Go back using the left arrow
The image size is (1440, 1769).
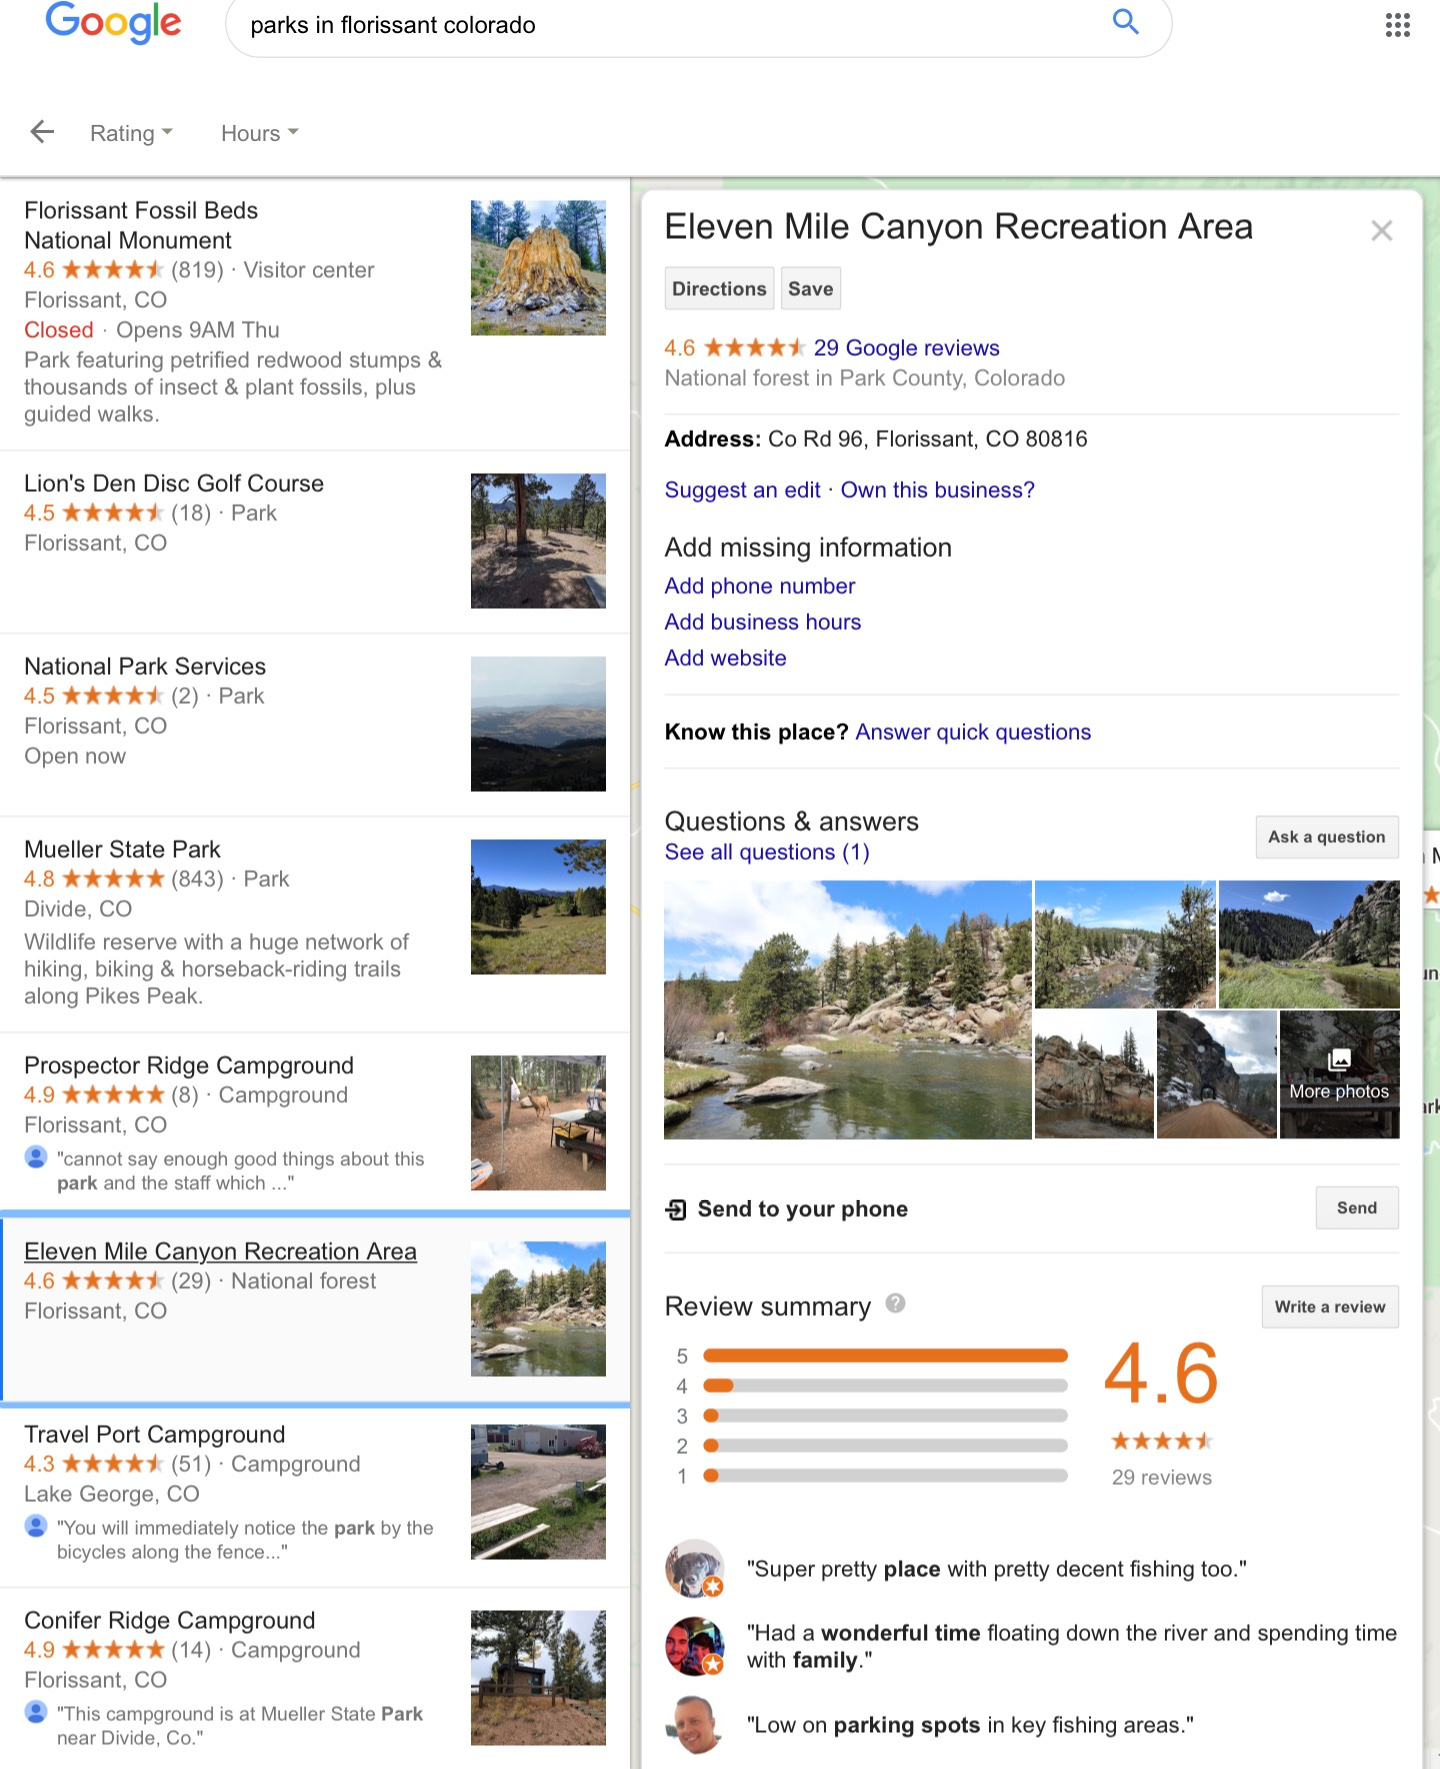click(x=42, y=132)
